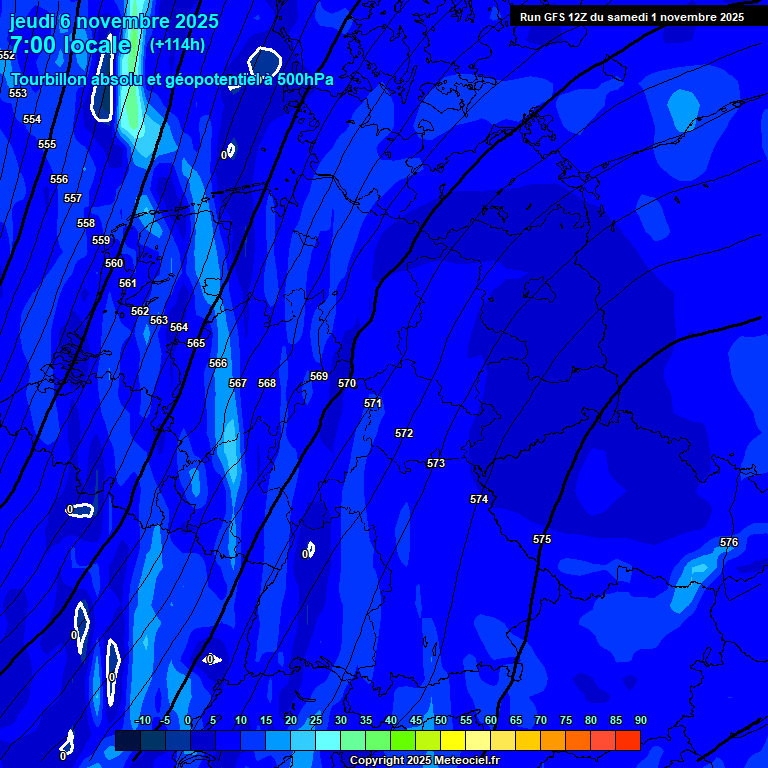Click the red swatch labeled 90

pos(627,741)
